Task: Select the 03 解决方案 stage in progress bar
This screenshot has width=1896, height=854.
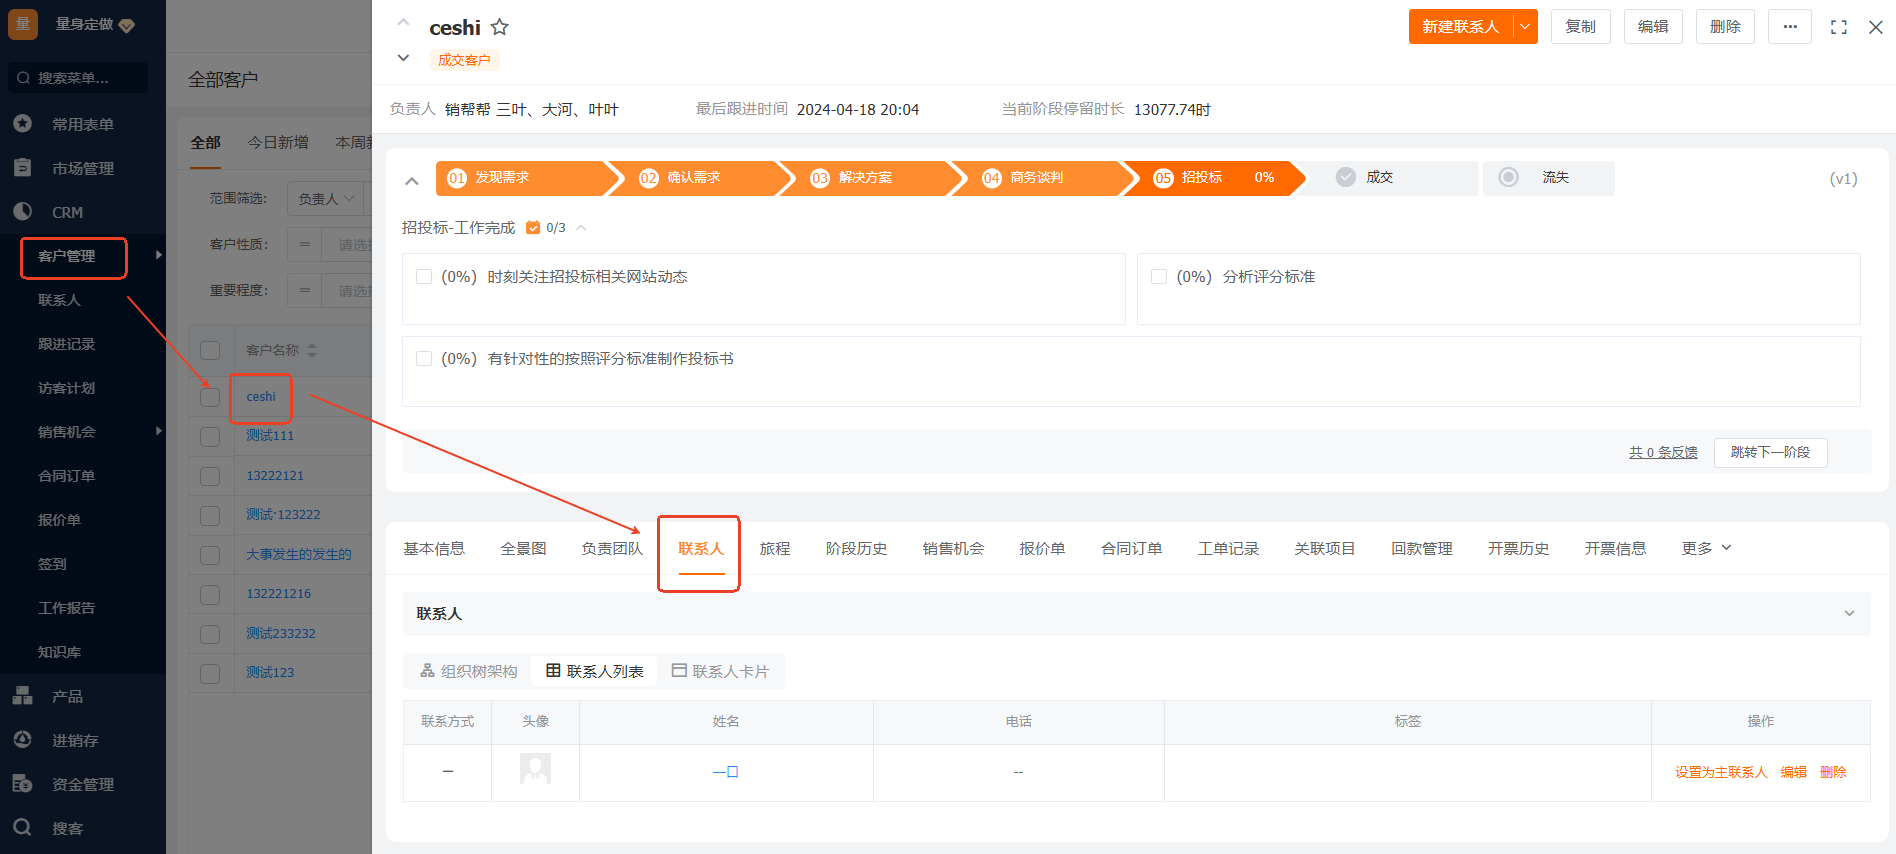Action: click(865, 178)
